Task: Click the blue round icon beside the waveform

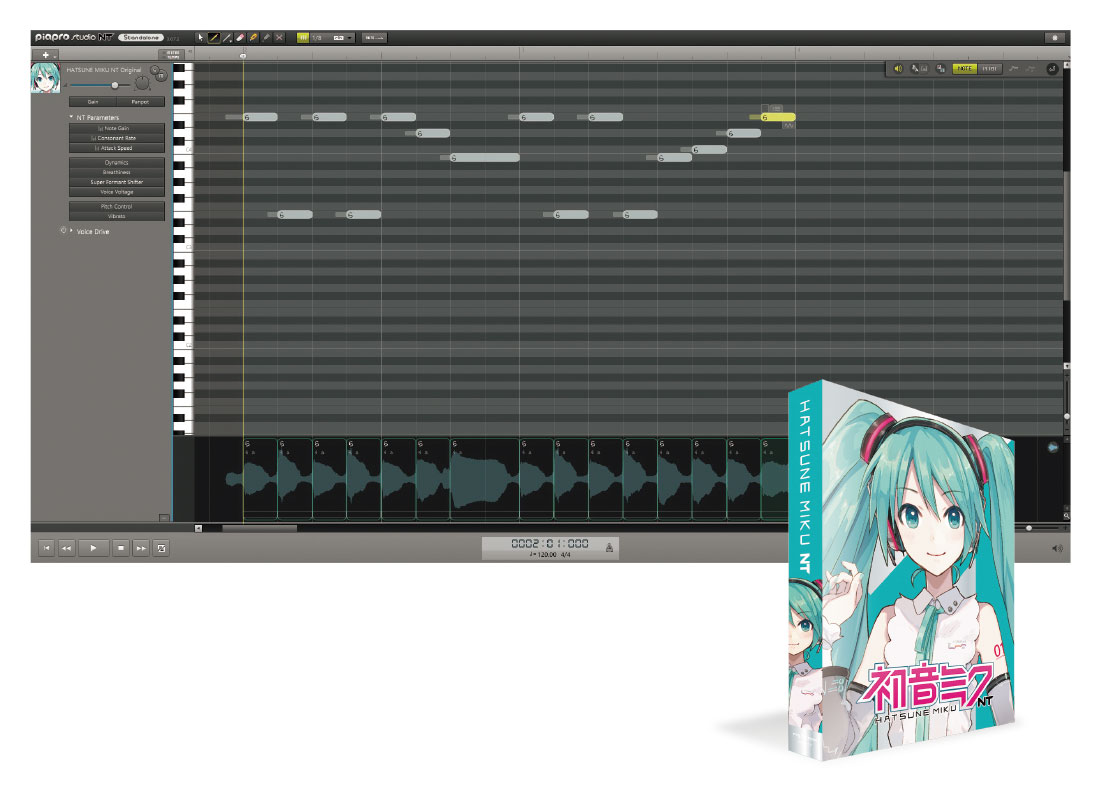Action: [1053, 447]
